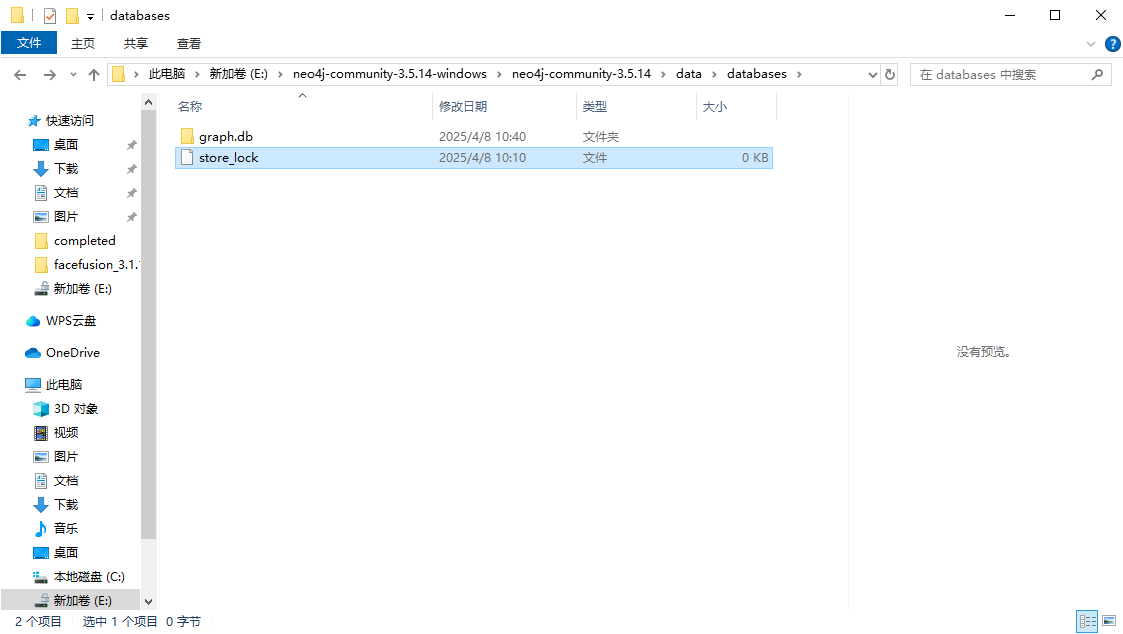Open 图片 under quick access
Screen dimensions: 1123x634
(x=66, y=216)
